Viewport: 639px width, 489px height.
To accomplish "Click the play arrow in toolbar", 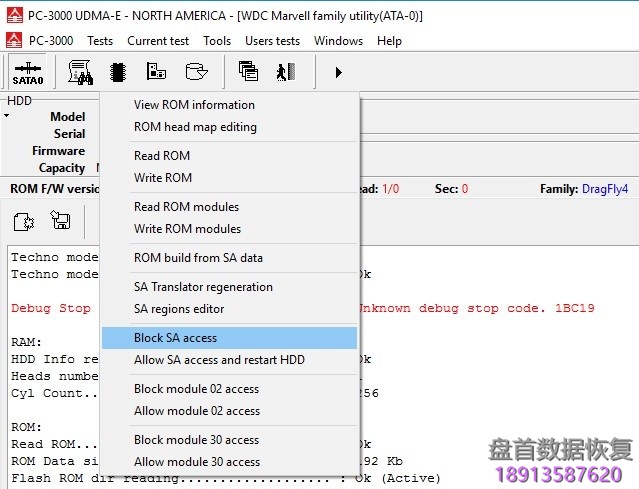I will [338, 73].
